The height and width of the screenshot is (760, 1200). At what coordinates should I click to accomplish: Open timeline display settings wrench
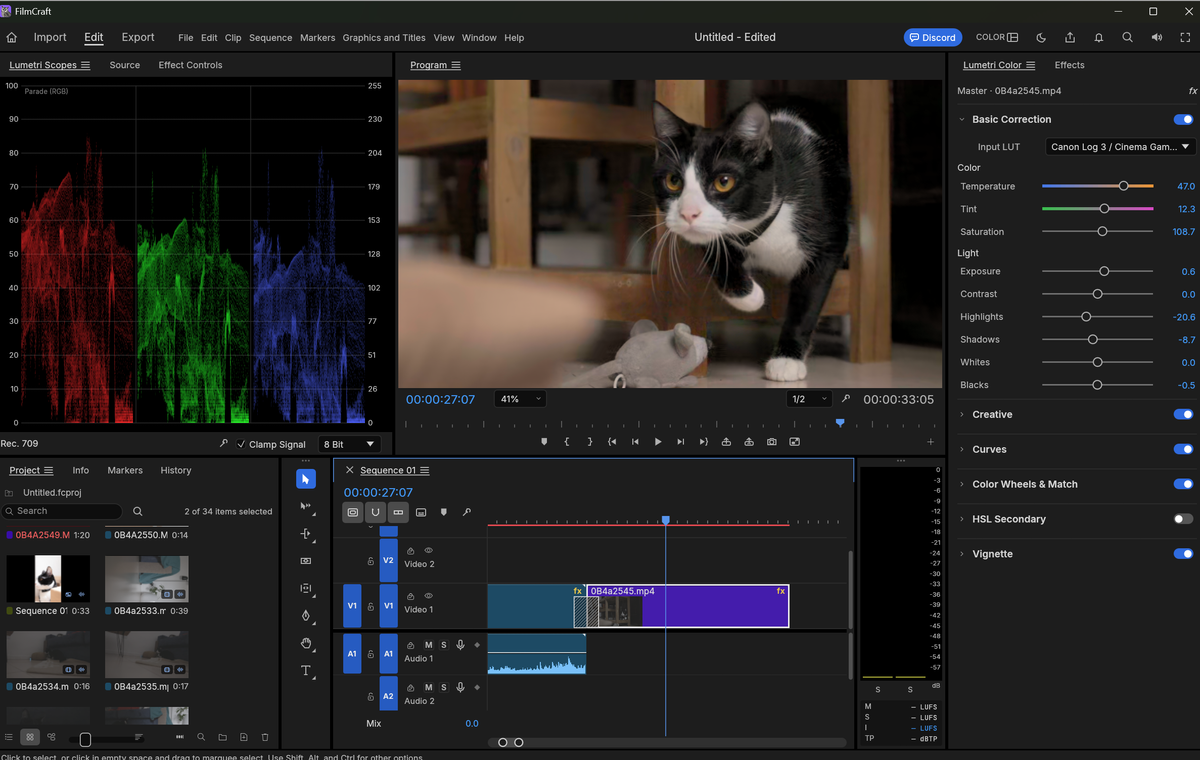[x=466, y=512]
